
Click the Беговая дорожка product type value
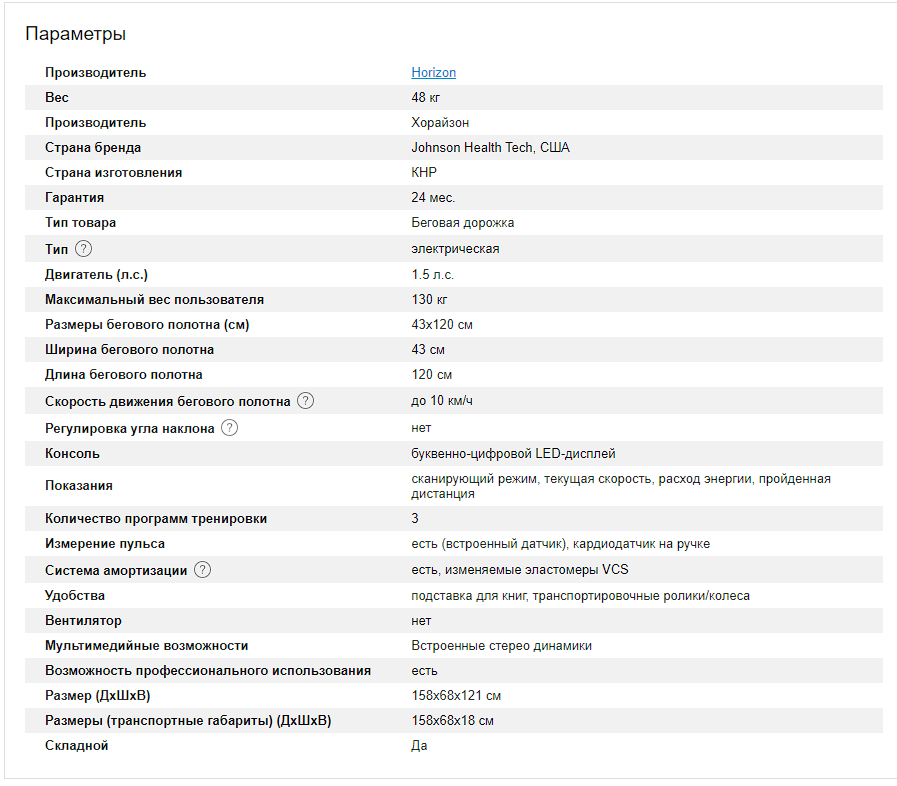(462, 222)
